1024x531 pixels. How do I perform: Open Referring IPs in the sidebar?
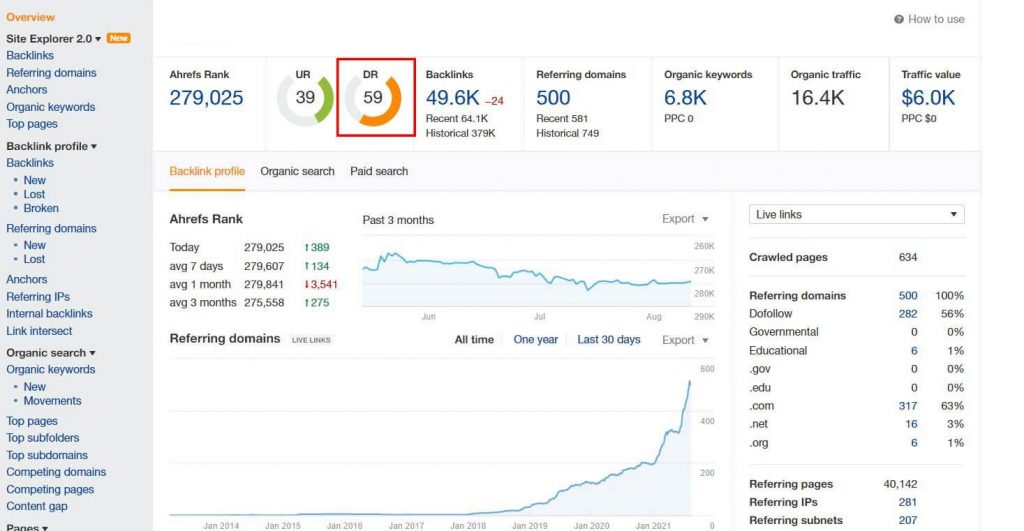tap(38, 297)
